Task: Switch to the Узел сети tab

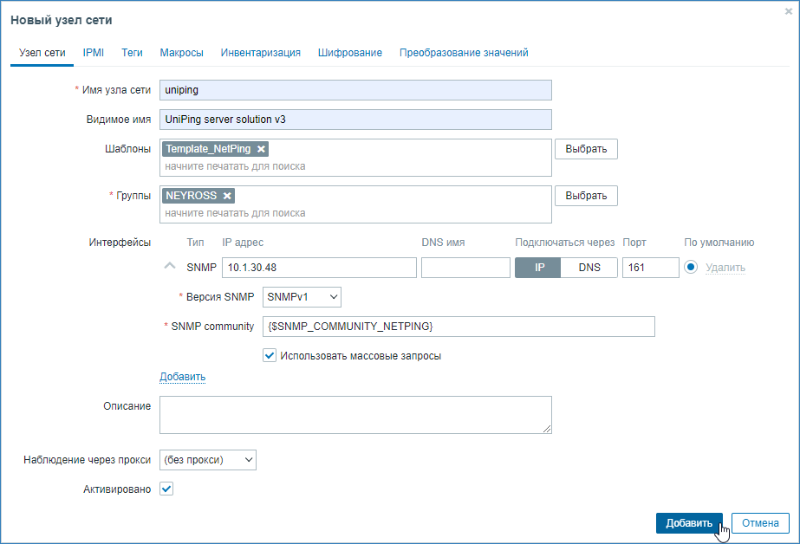Action: pos(42,53)
